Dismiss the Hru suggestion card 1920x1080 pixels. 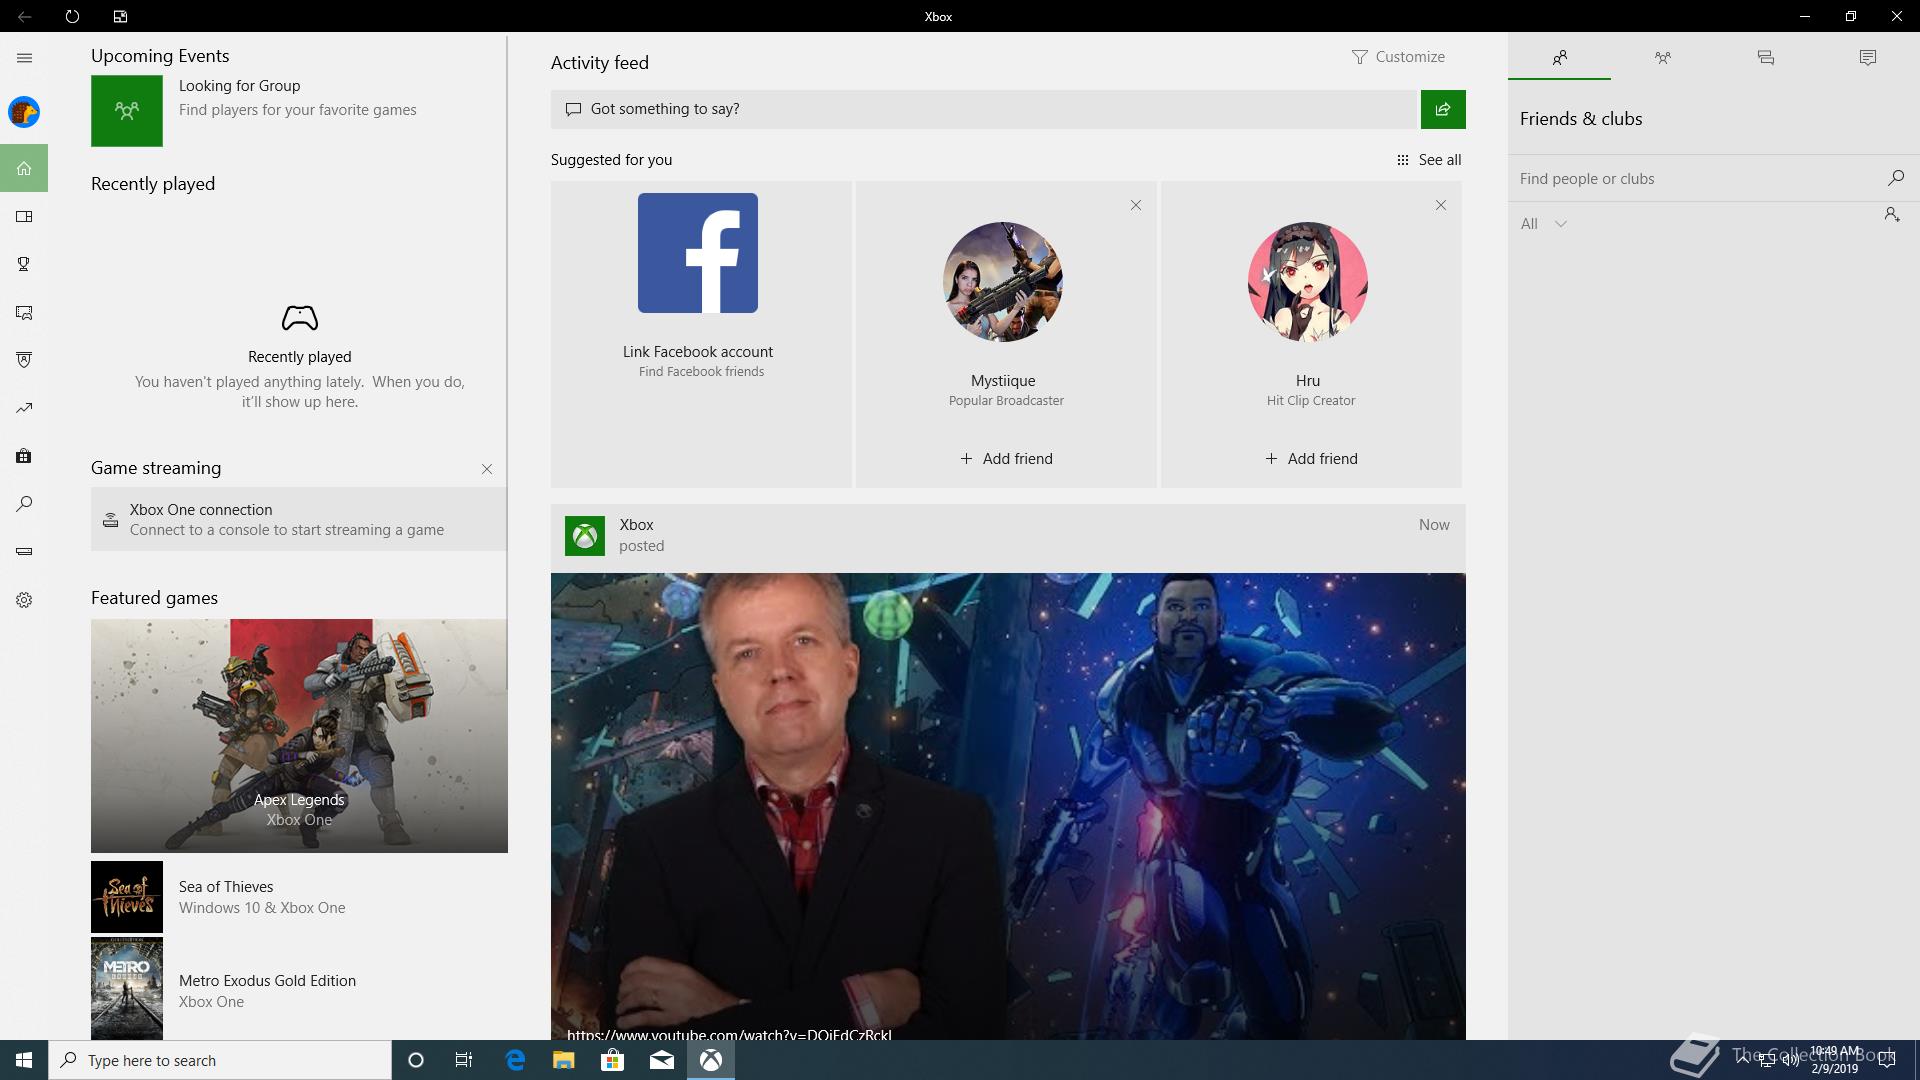point(1440,205)
